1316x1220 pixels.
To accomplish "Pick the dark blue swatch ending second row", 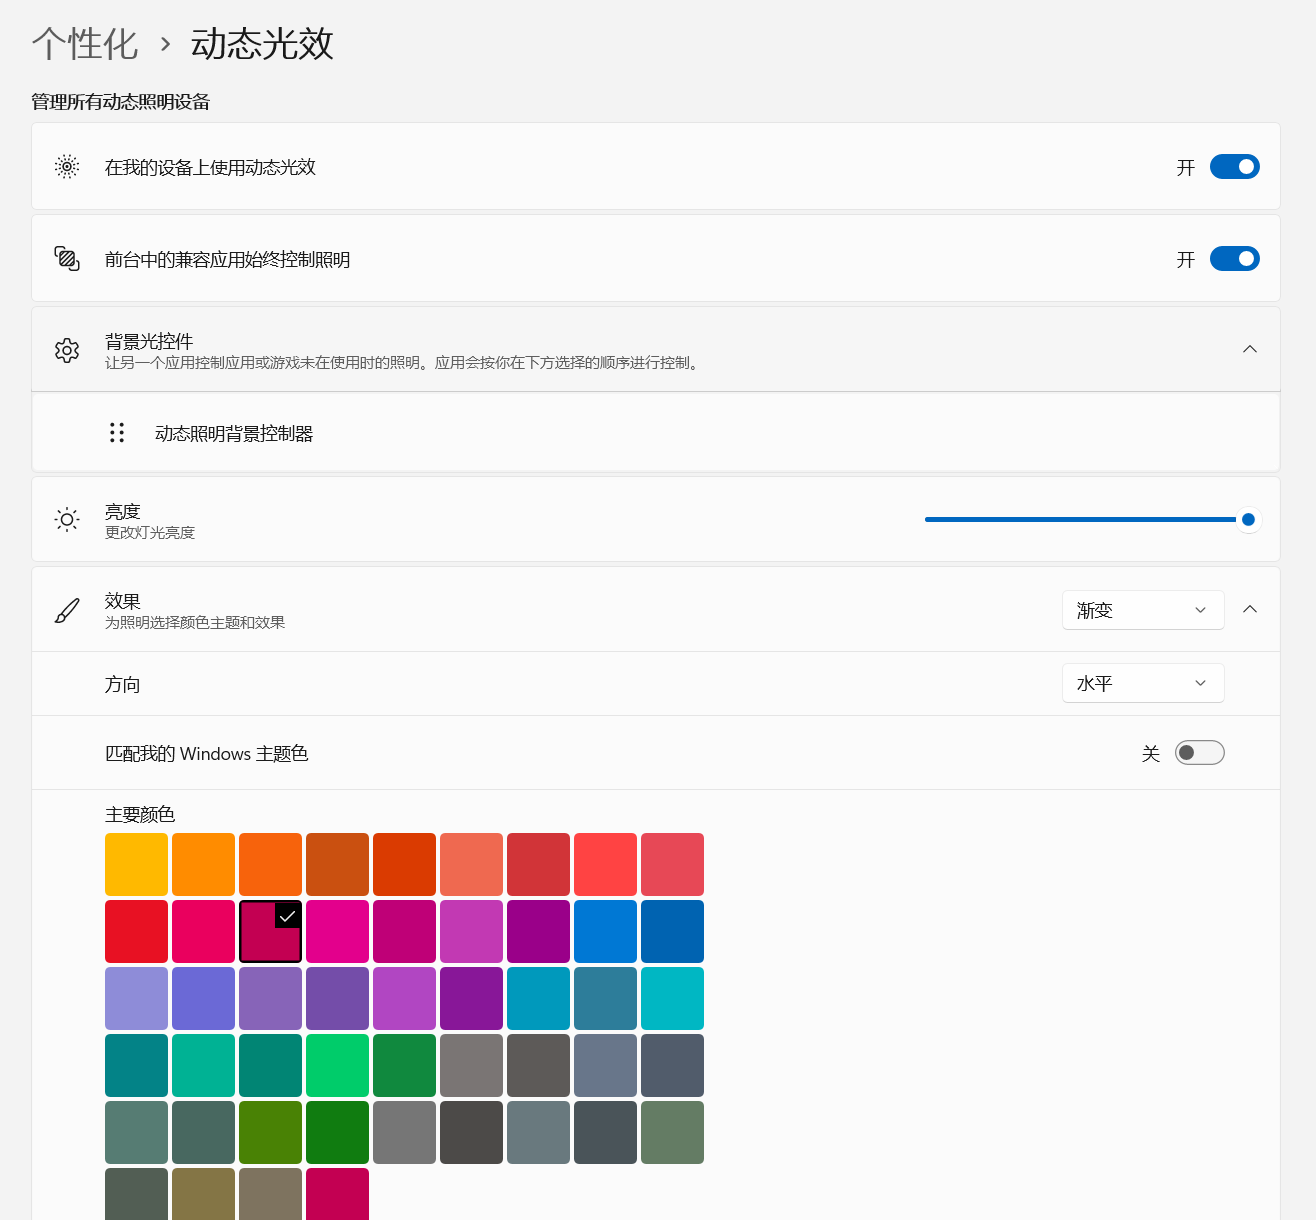I will click(x=672, y=931).
